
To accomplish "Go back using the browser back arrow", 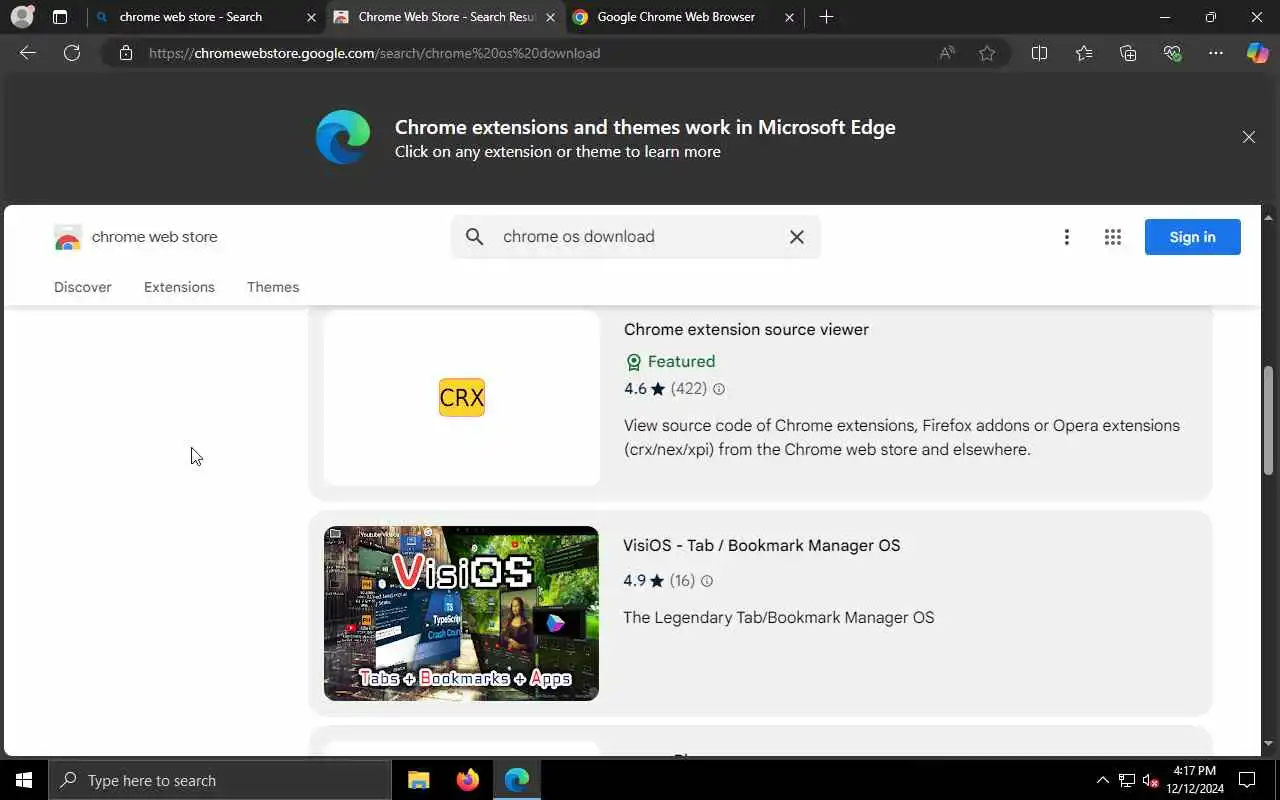I will pos(28,53).
